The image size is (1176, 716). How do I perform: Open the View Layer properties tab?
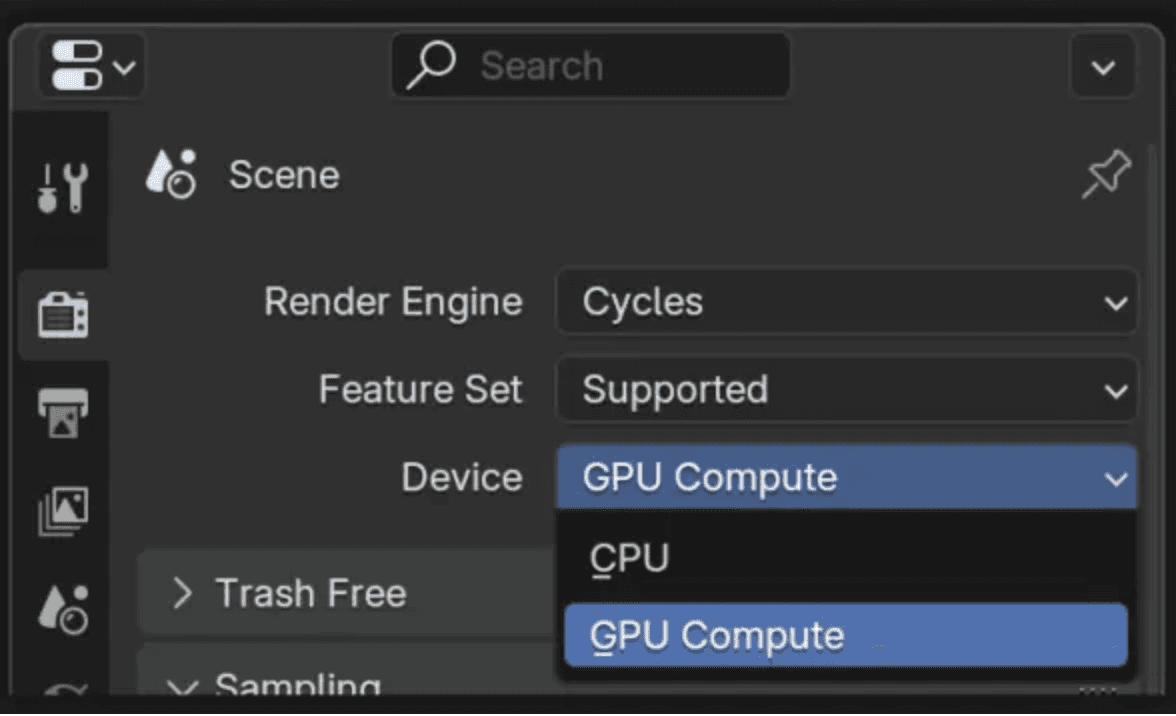pyautogui.click(x=63, y=511)
